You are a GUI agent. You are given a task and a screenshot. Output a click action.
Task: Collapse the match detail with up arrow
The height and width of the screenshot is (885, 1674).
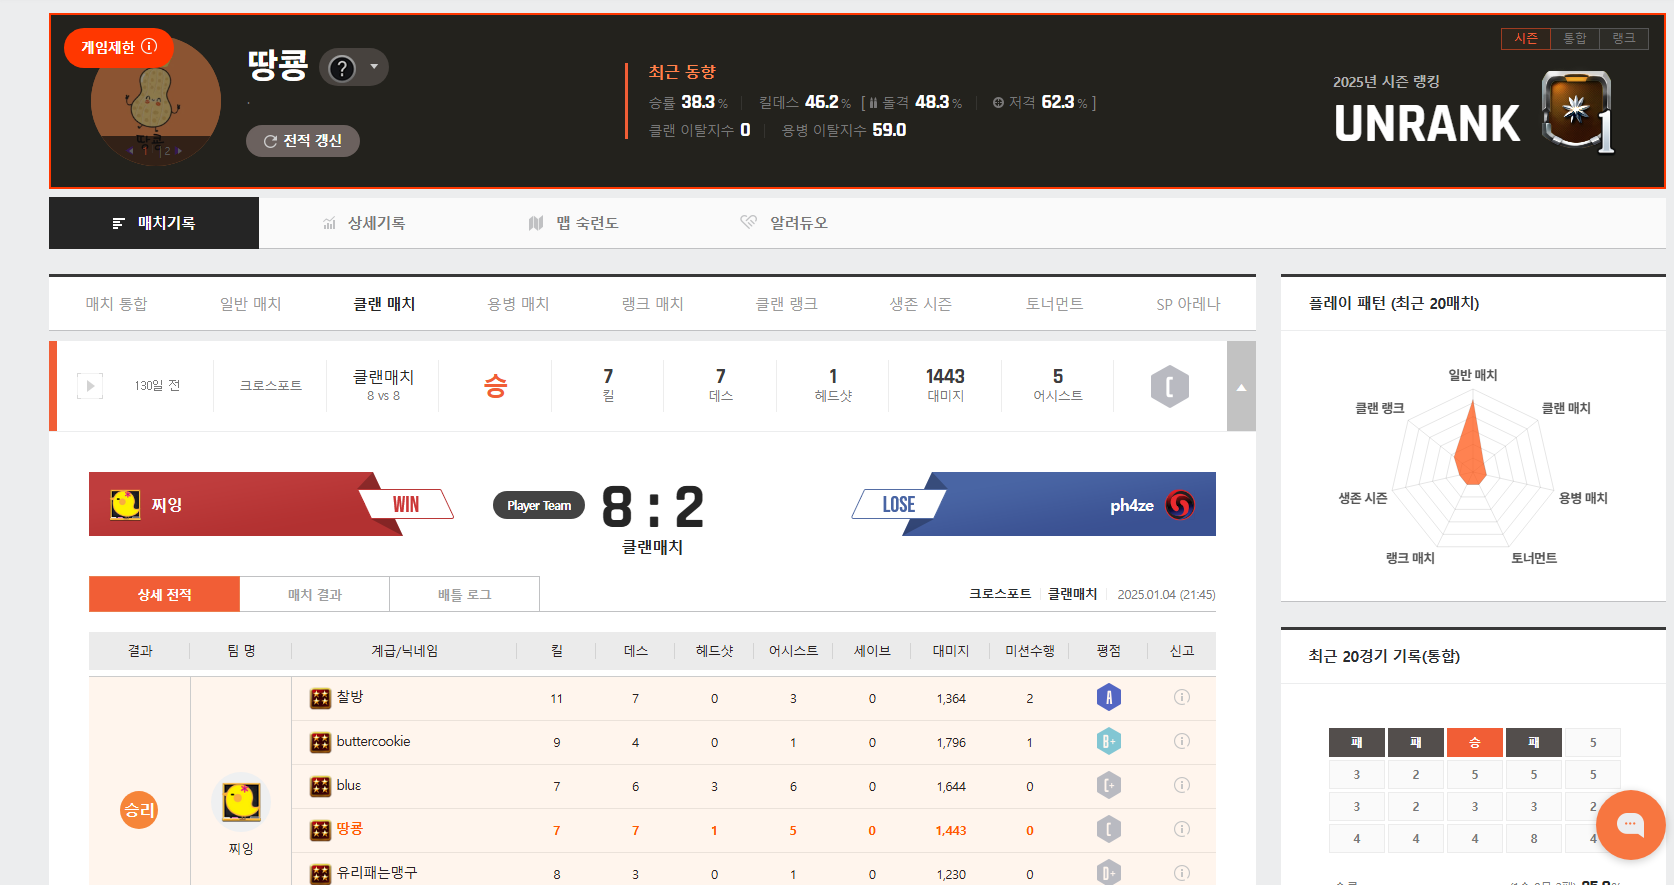click(x=1241, y=387)
